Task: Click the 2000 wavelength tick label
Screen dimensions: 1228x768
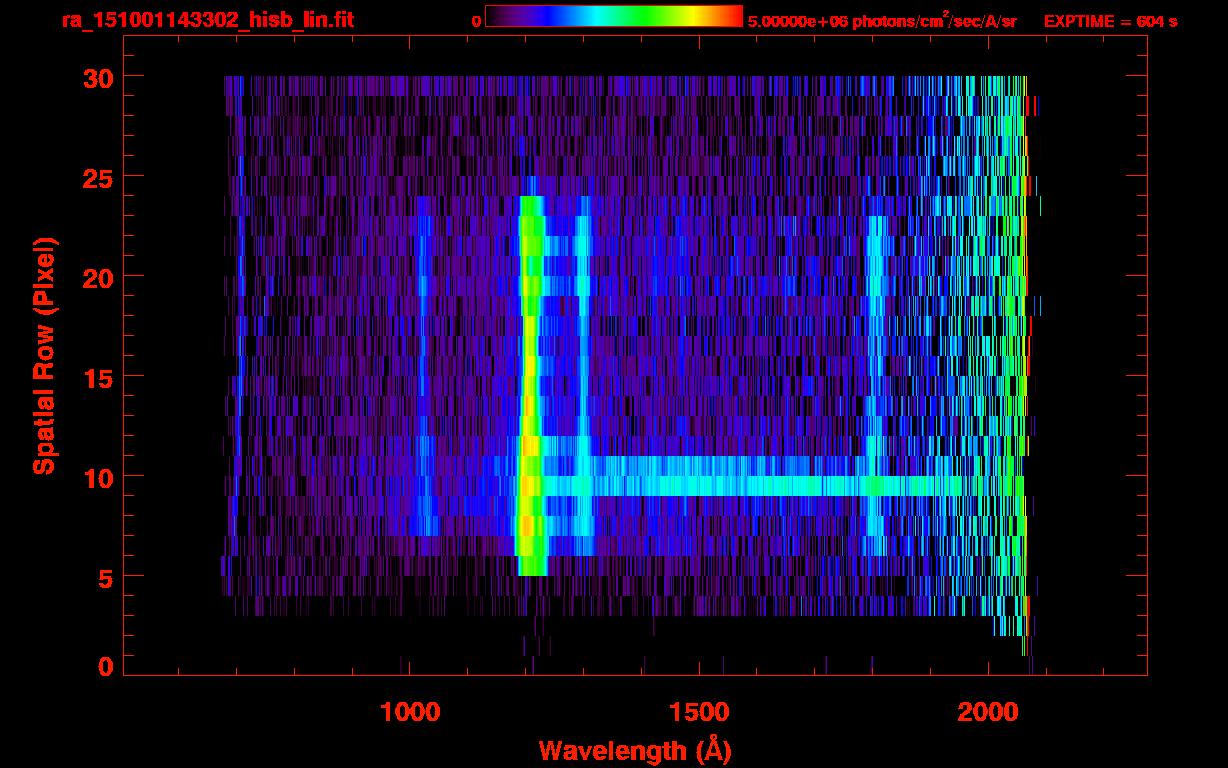Action: (988, 711)
